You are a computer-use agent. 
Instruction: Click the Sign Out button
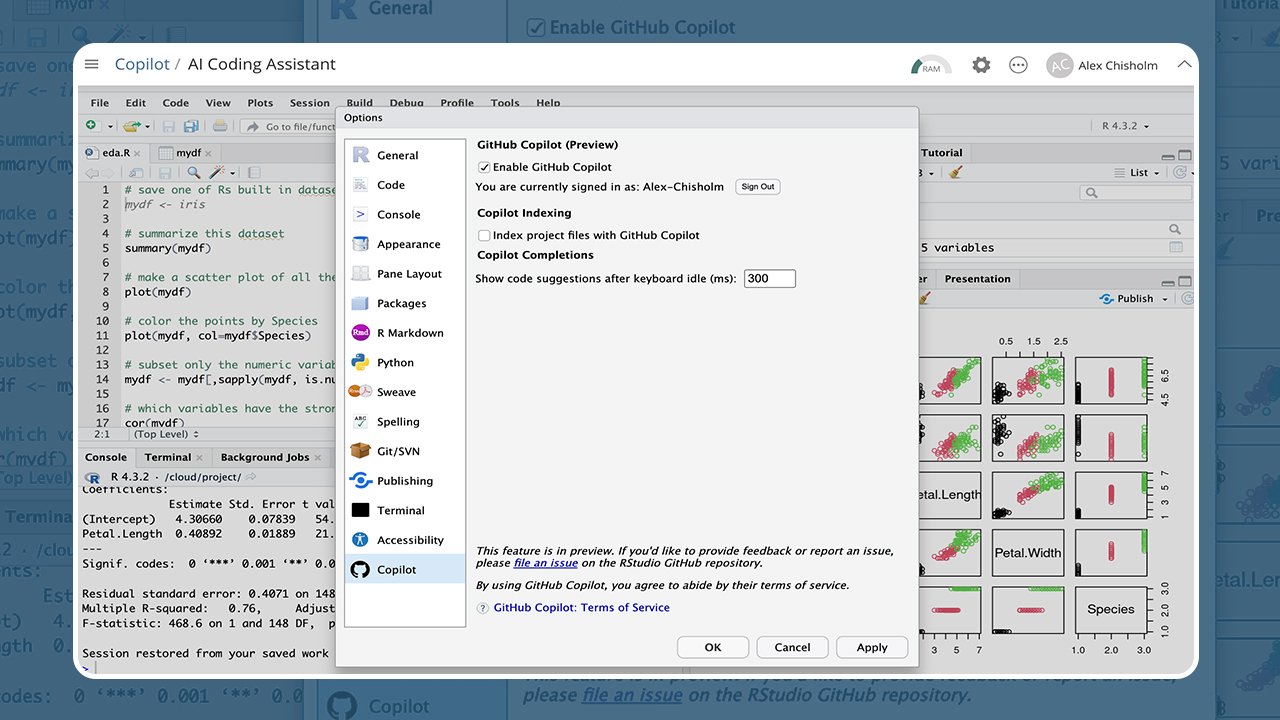(x=757, y=187)
